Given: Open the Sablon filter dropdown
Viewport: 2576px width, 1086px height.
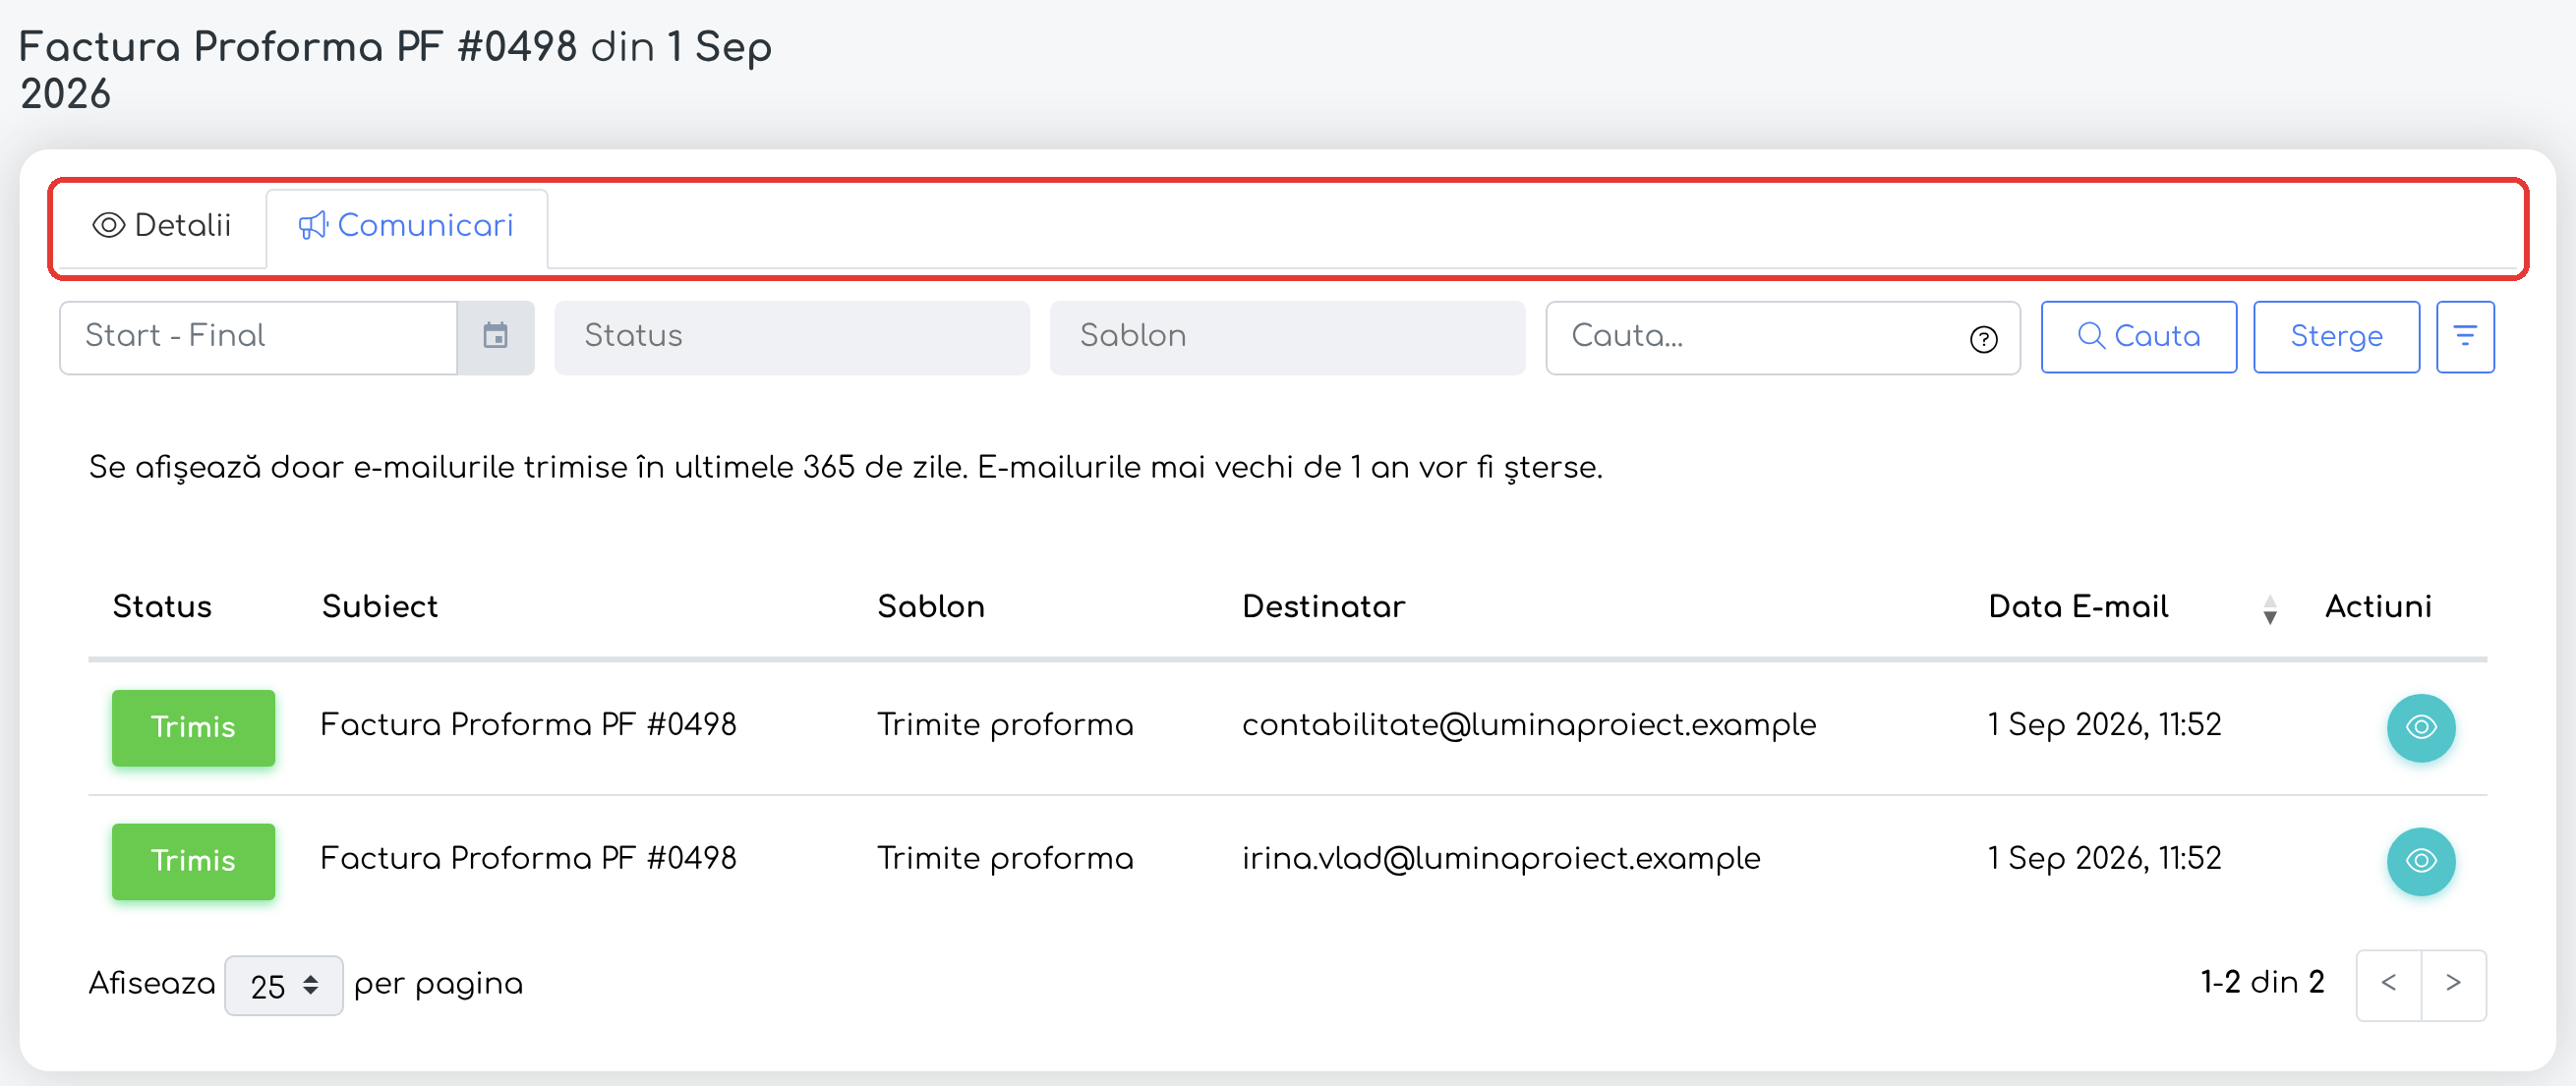Looking at the screenshot, I should tap(1286, 337).
